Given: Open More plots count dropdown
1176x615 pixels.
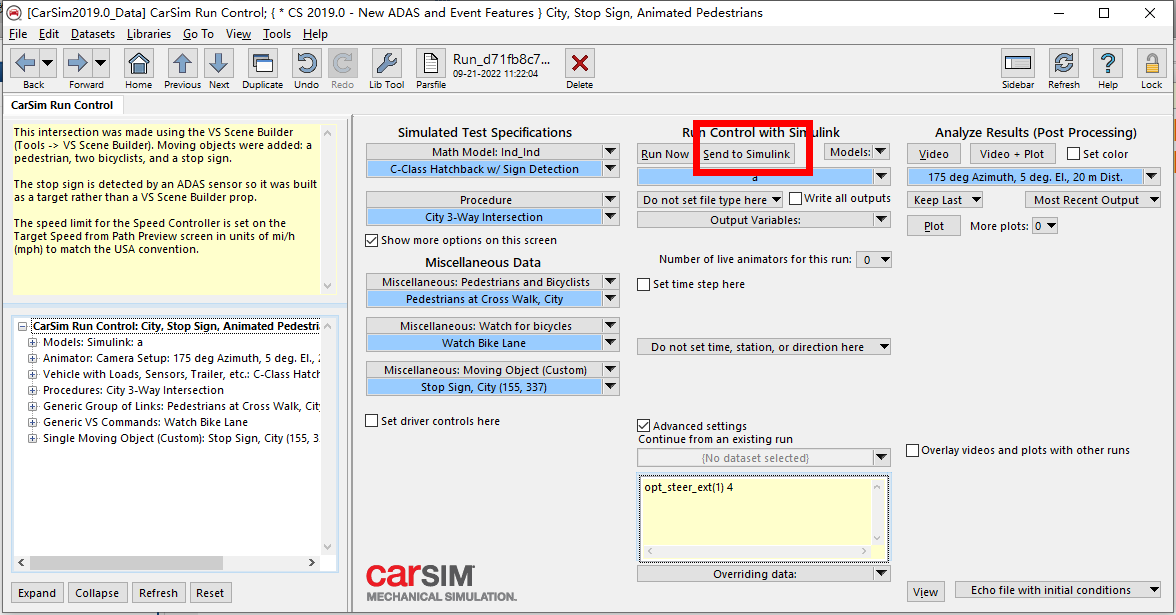Looking at the screenshot, I should 1045,226.
